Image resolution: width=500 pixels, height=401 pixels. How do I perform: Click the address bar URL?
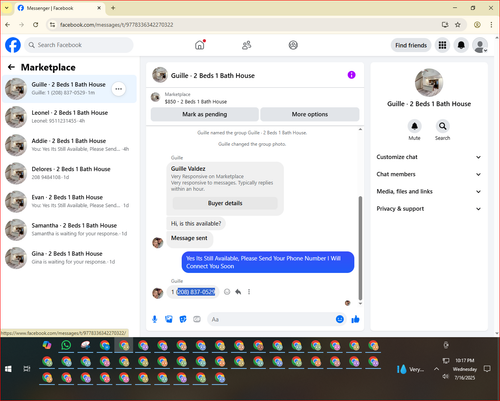coord(116,25)
